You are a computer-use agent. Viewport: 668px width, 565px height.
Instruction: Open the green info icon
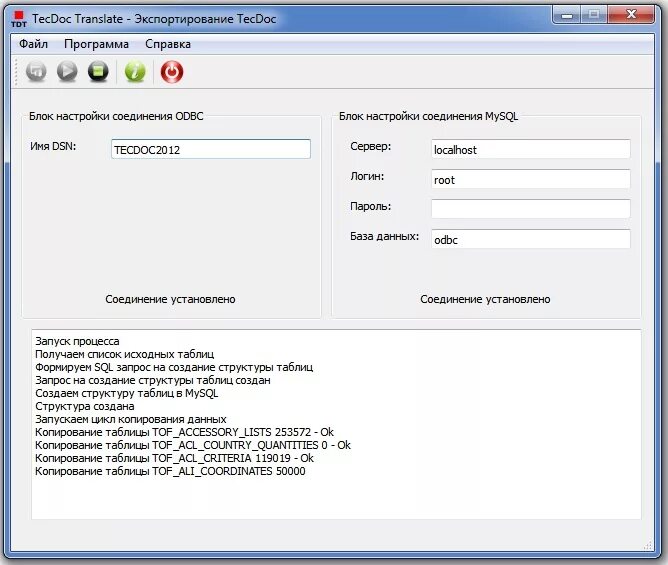tap(135, 71)
